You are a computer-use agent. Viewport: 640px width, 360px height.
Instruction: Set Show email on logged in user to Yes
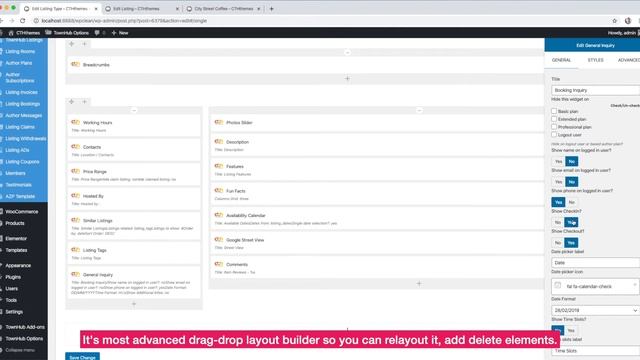[558, 182]
